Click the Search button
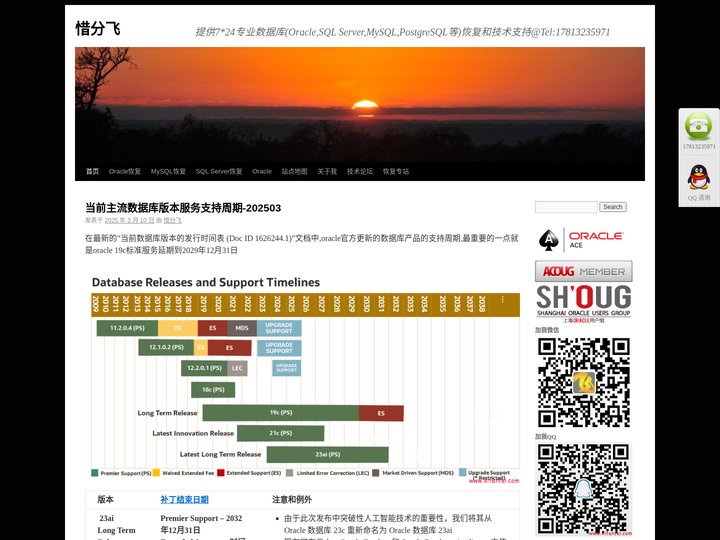The height and width of the screenshot is (540, 720). point(613,207)
